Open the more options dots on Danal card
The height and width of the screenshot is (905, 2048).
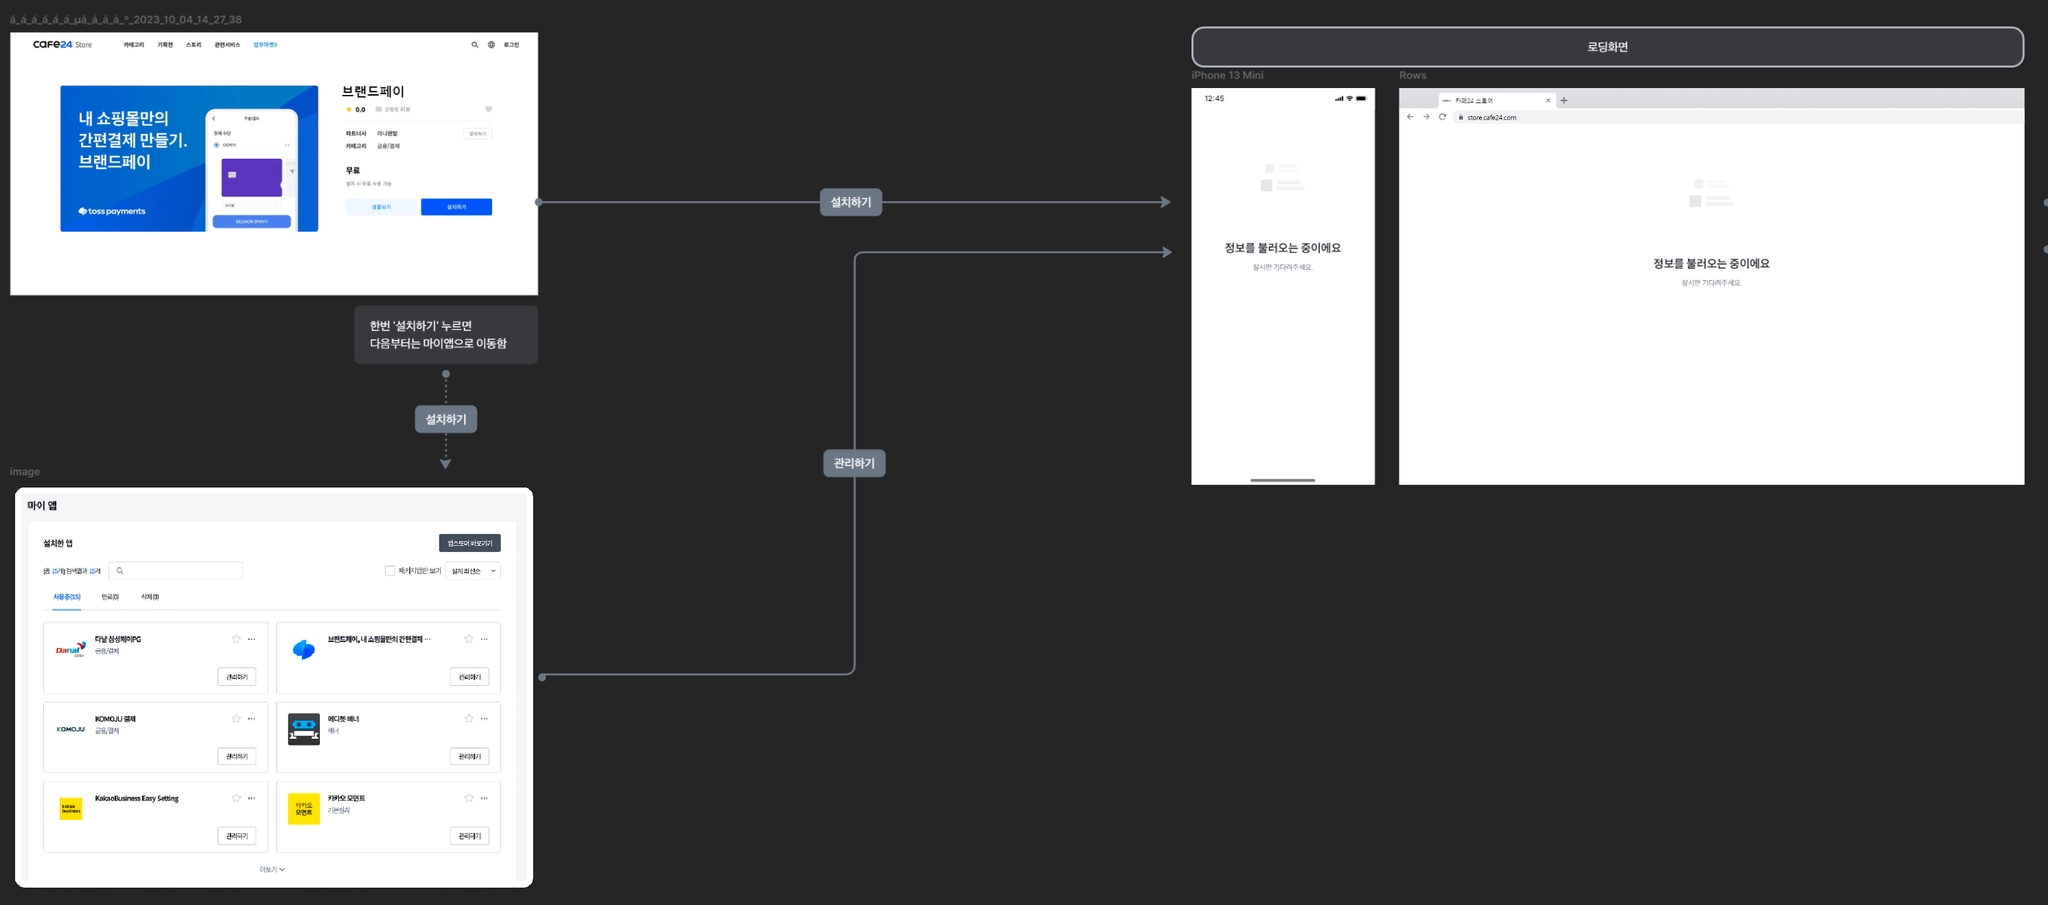pyautogui.click(x=251, y=639)
